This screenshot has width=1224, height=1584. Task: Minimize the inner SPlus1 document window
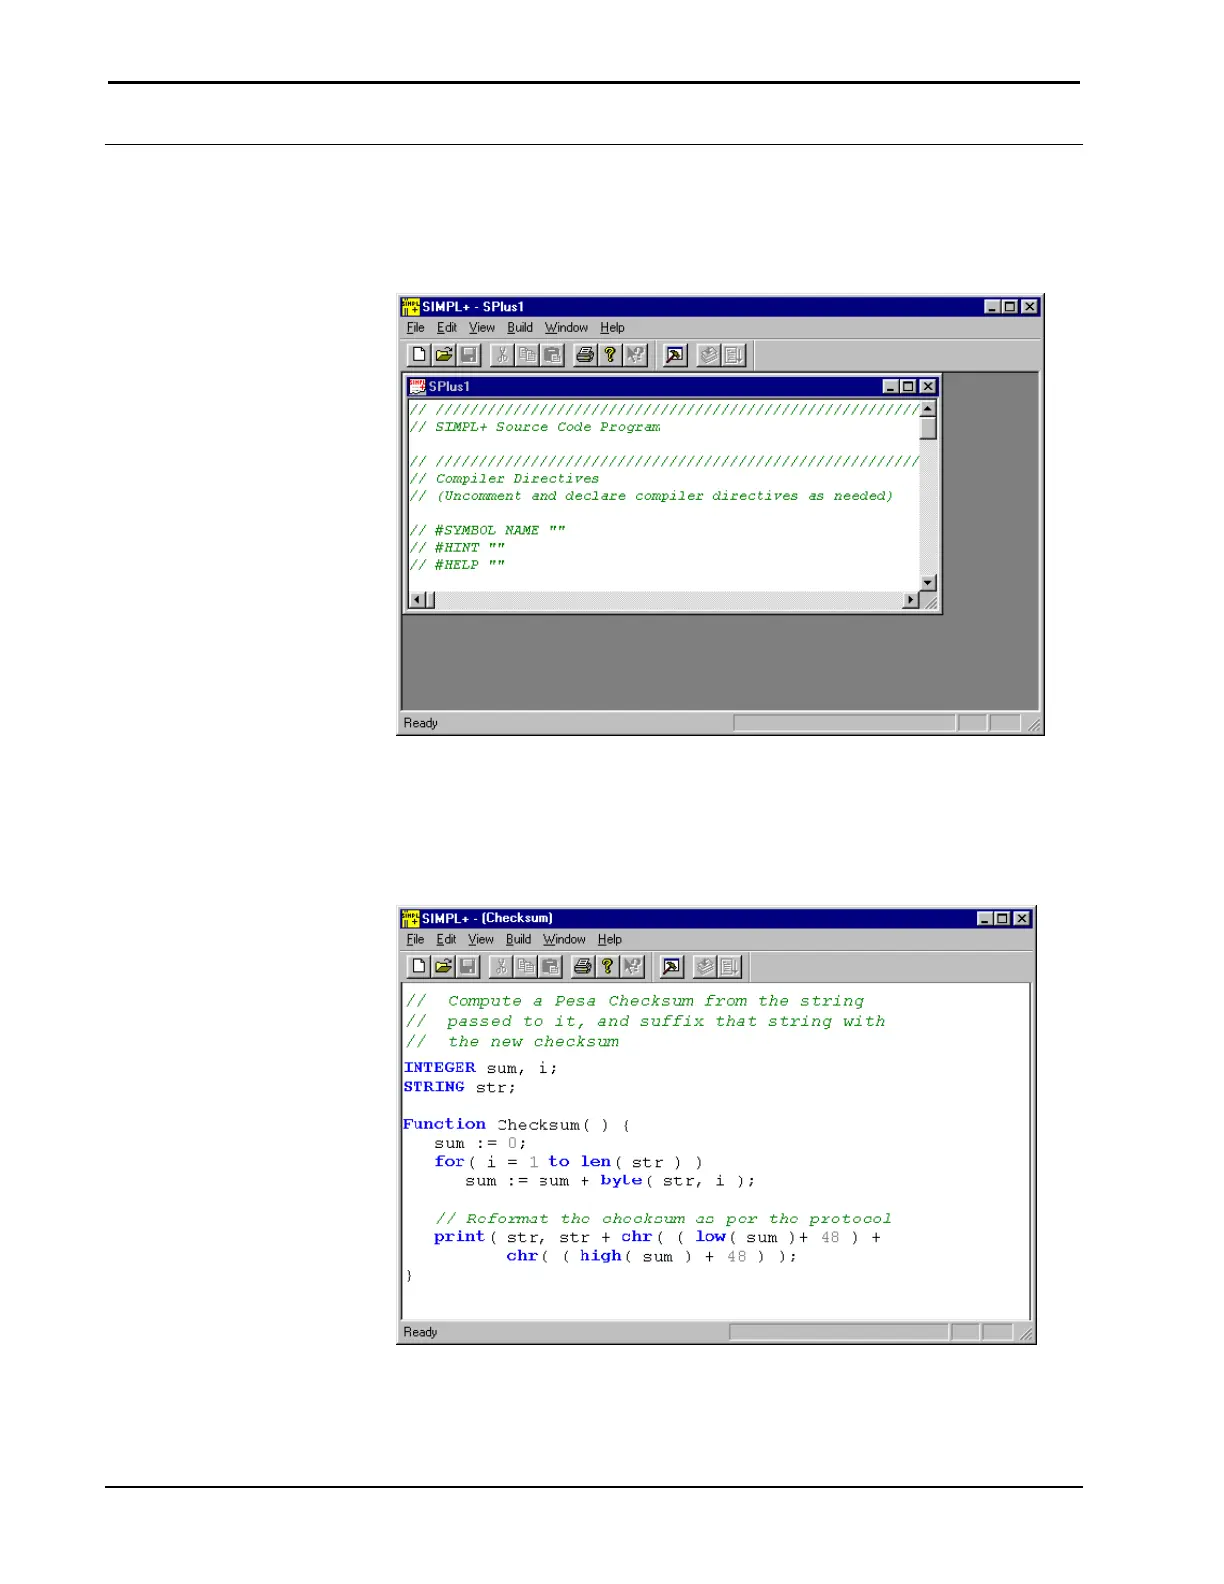click(x=891, y=387)
